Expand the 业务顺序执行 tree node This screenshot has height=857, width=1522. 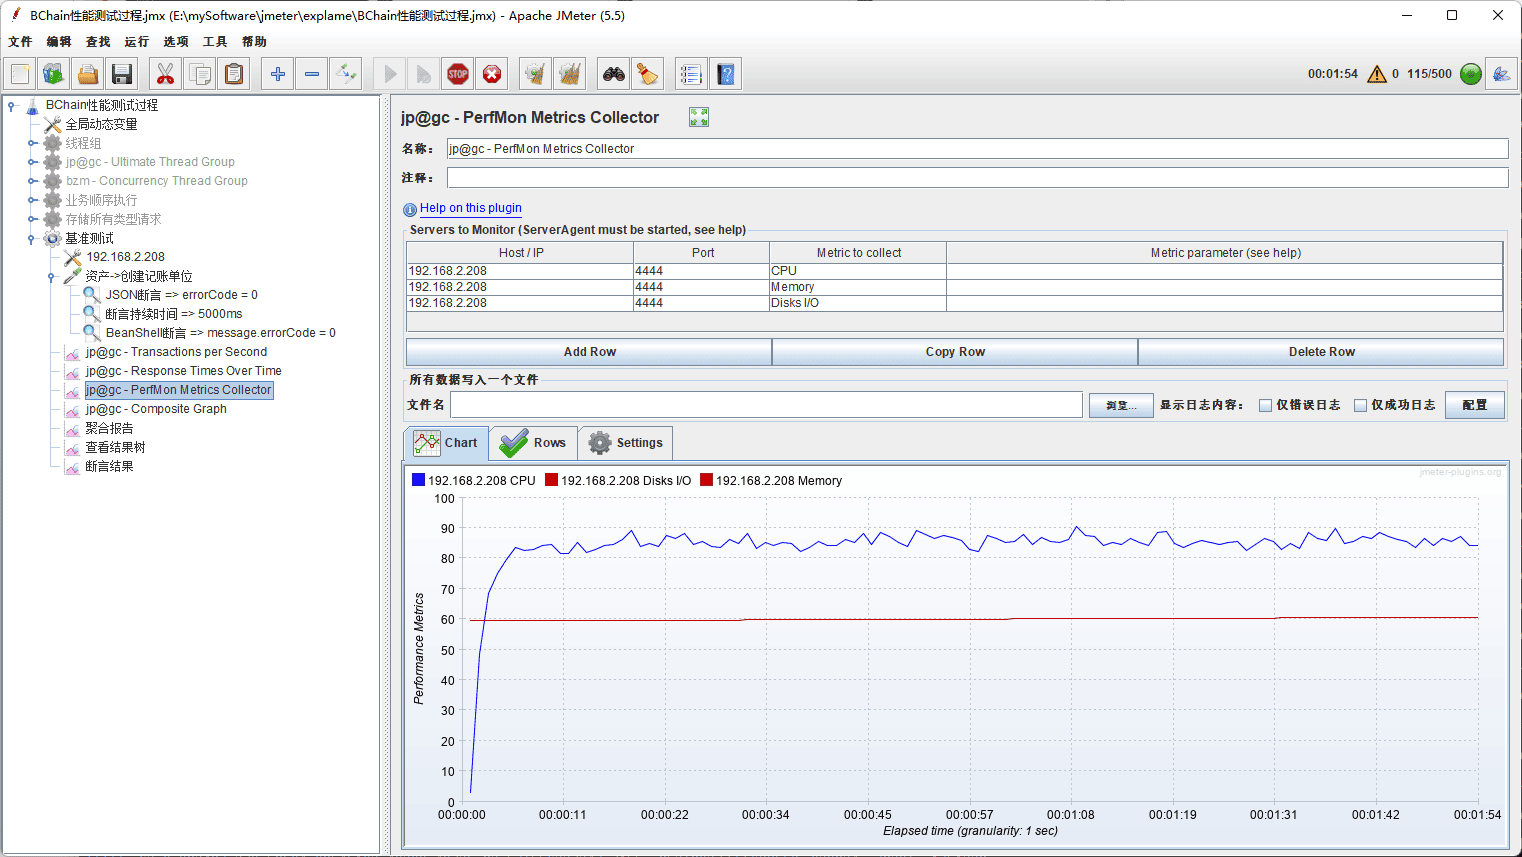(31, 201)
